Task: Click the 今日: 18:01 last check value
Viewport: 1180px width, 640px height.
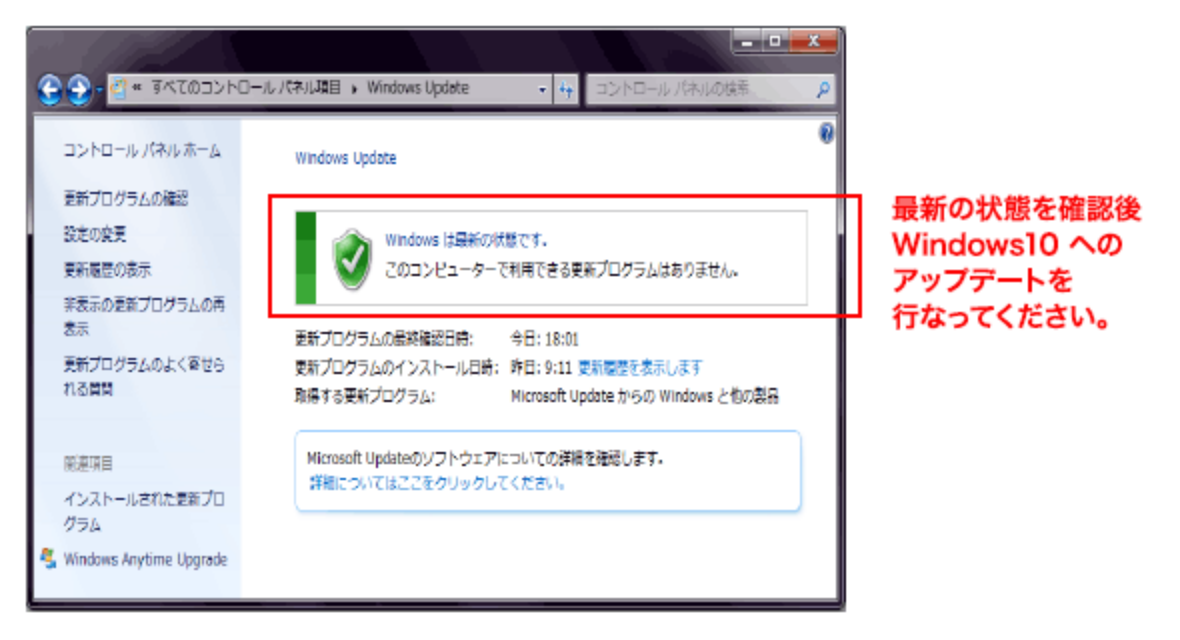Action: point(545,339)
